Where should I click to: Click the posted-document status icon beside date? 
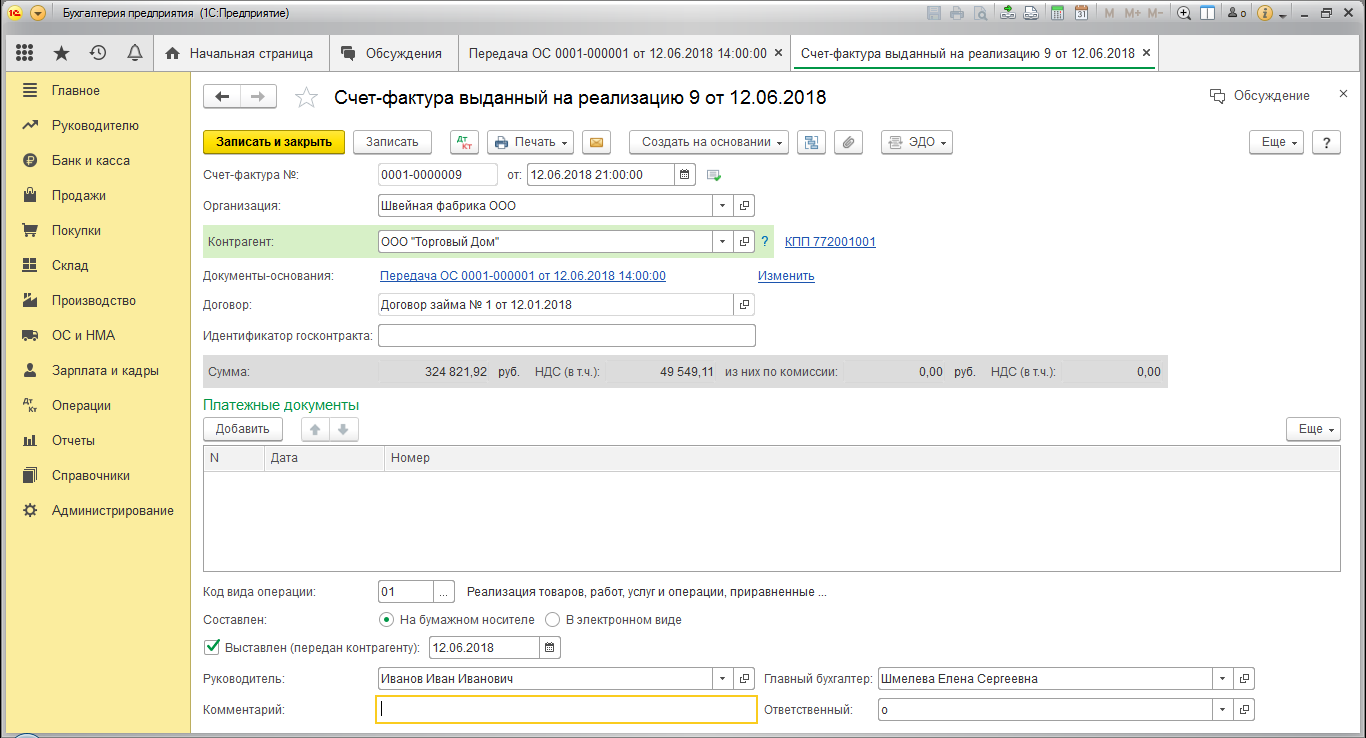coord(714,175)
